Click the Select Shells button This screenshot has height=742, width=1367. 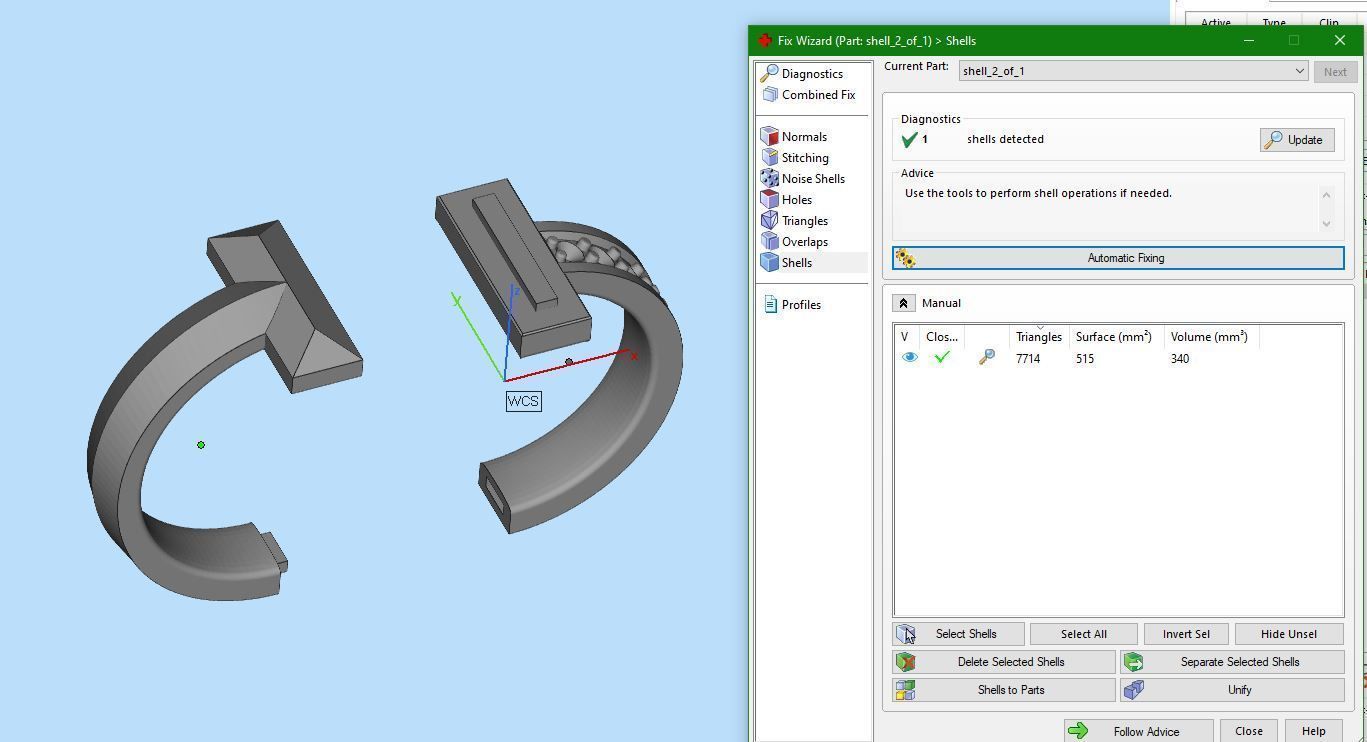(x=958, y=634)
